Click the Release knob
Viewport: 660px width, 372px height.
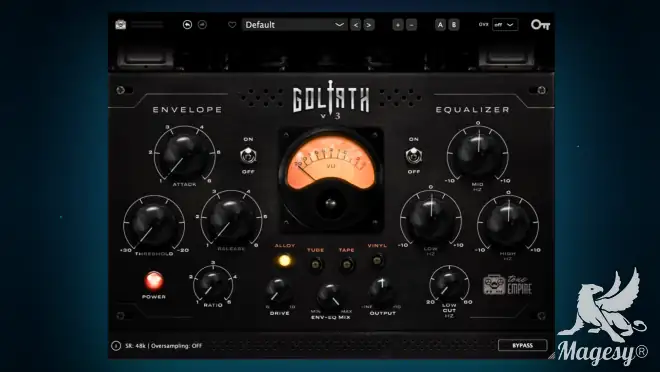(x=231, y=220)
